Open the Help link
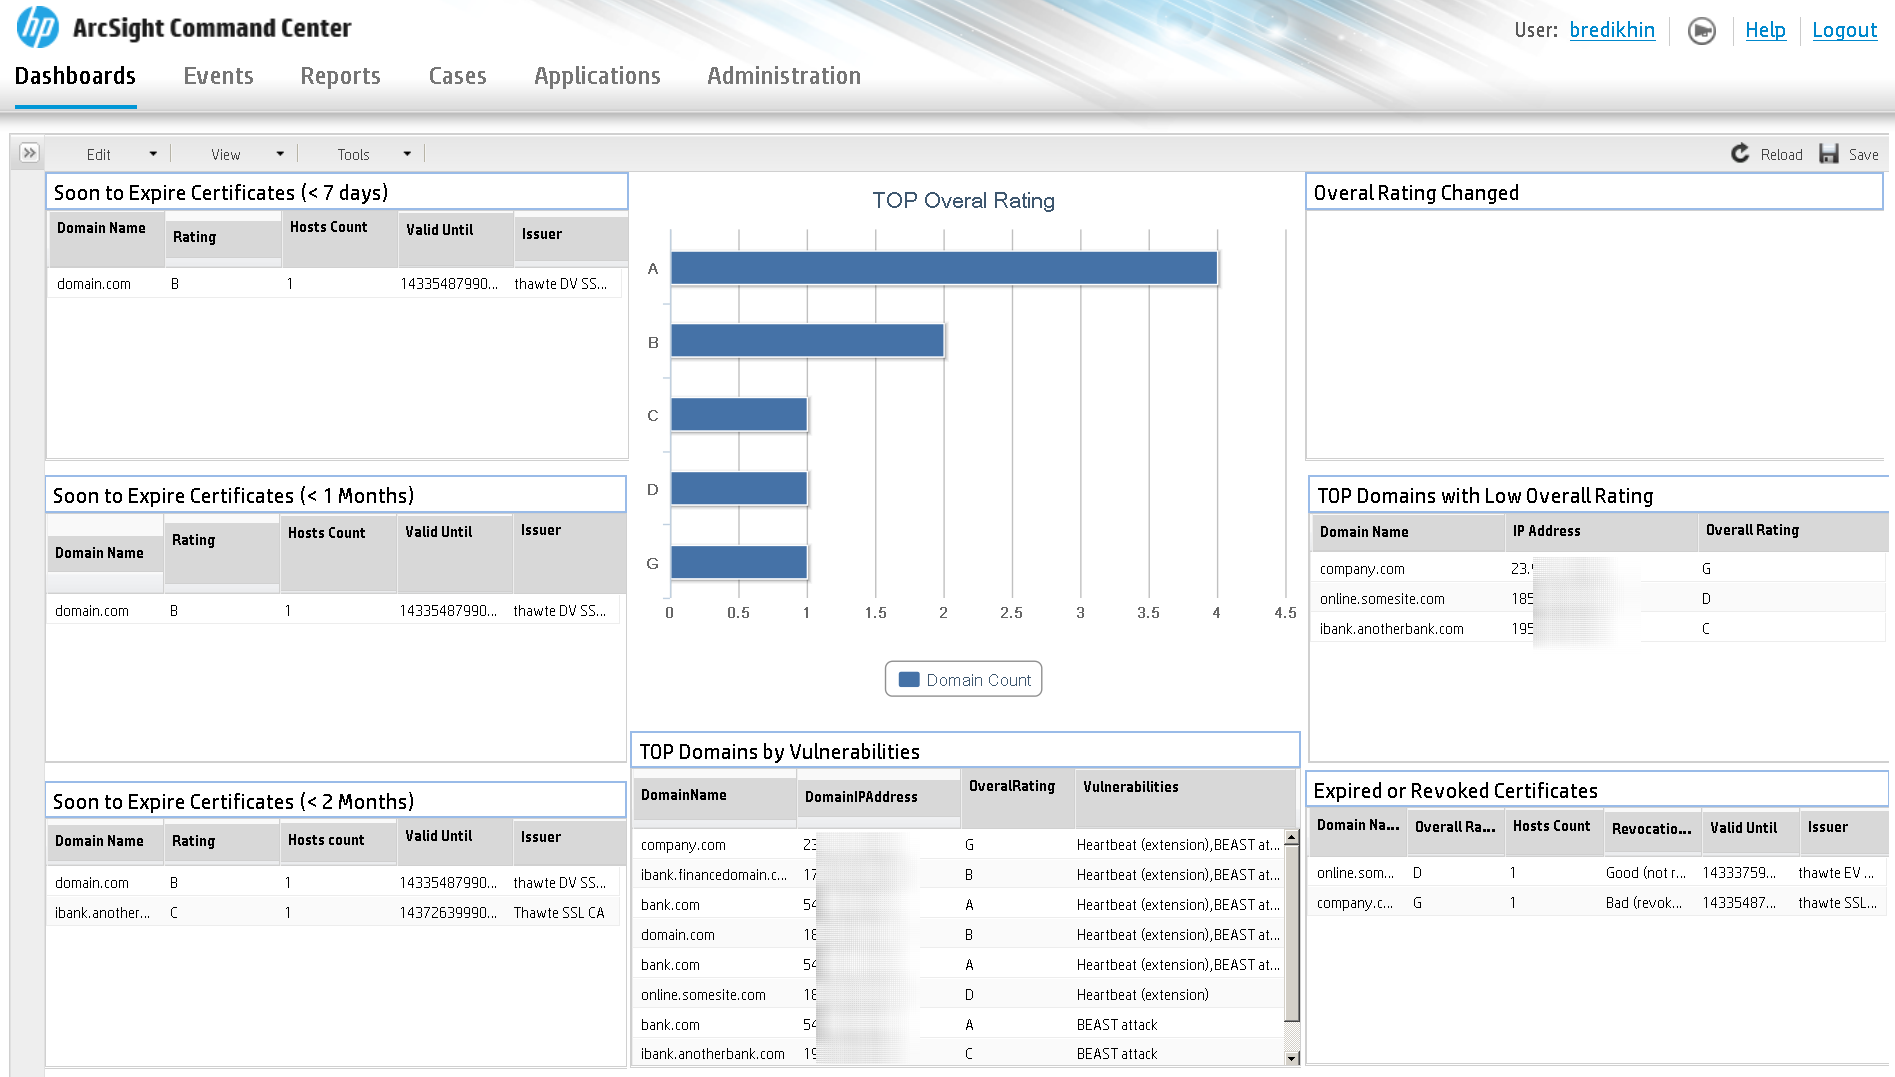 click(x=1765, y=30)
